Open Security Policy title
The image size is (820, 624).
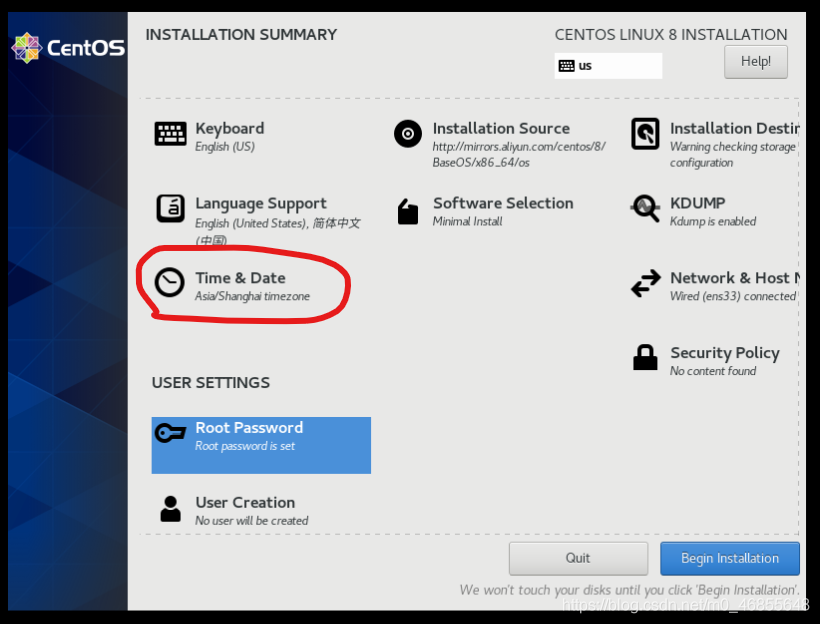725,353
